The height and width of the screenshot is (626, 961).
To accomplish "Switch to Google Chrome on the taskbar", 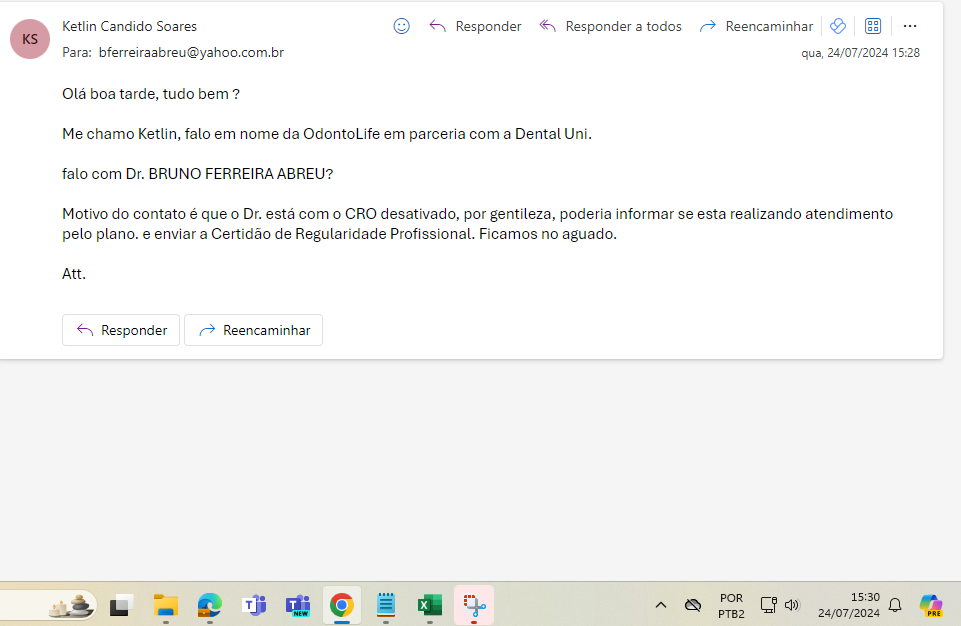I will pyautogui.click(x=342, y=606).
